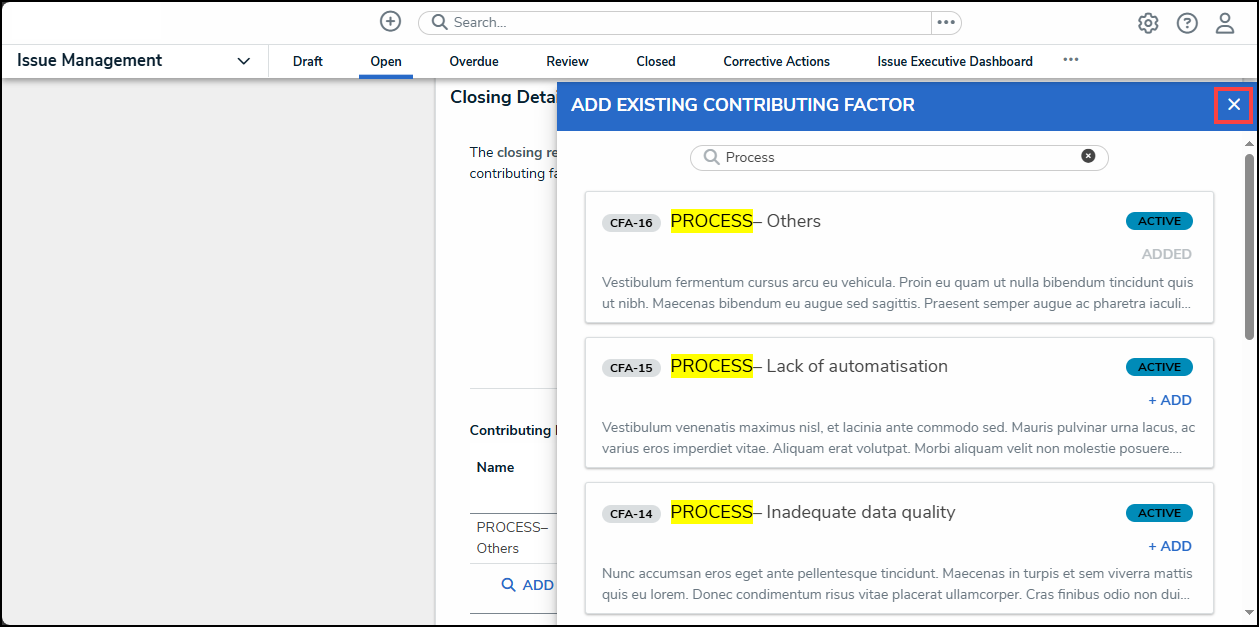
Task: Expand the Issue Management dropdown
Action: click(x=243, y=61)
